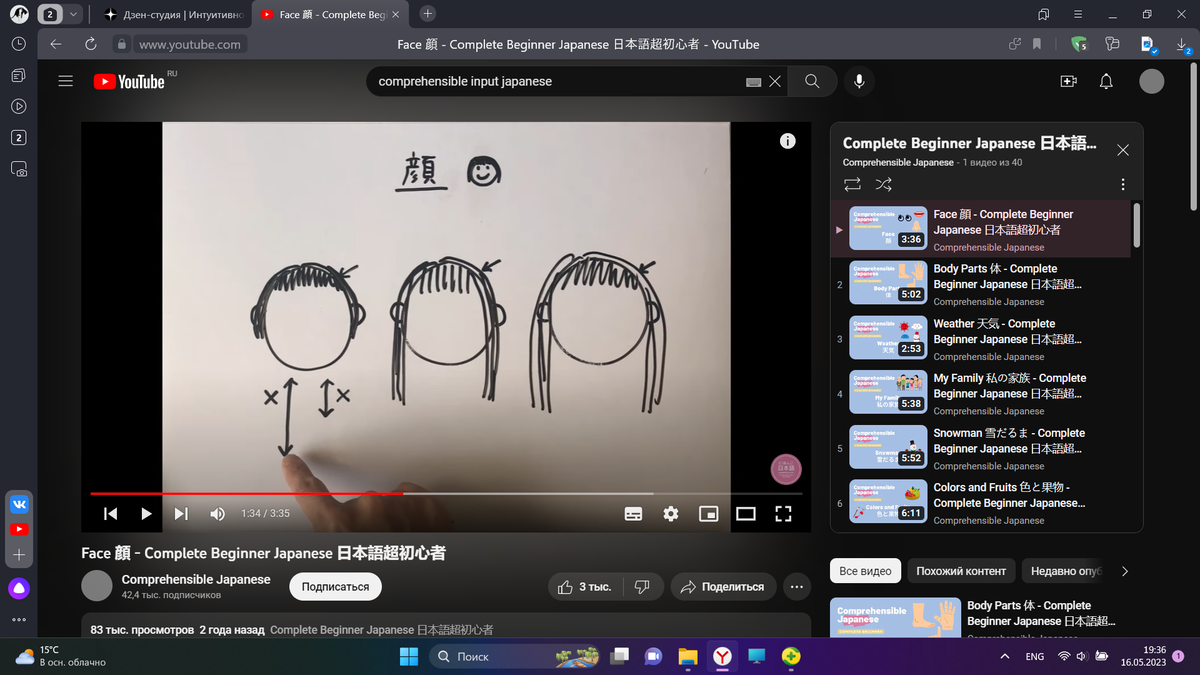Close the playlist panel

(1123, 150)
